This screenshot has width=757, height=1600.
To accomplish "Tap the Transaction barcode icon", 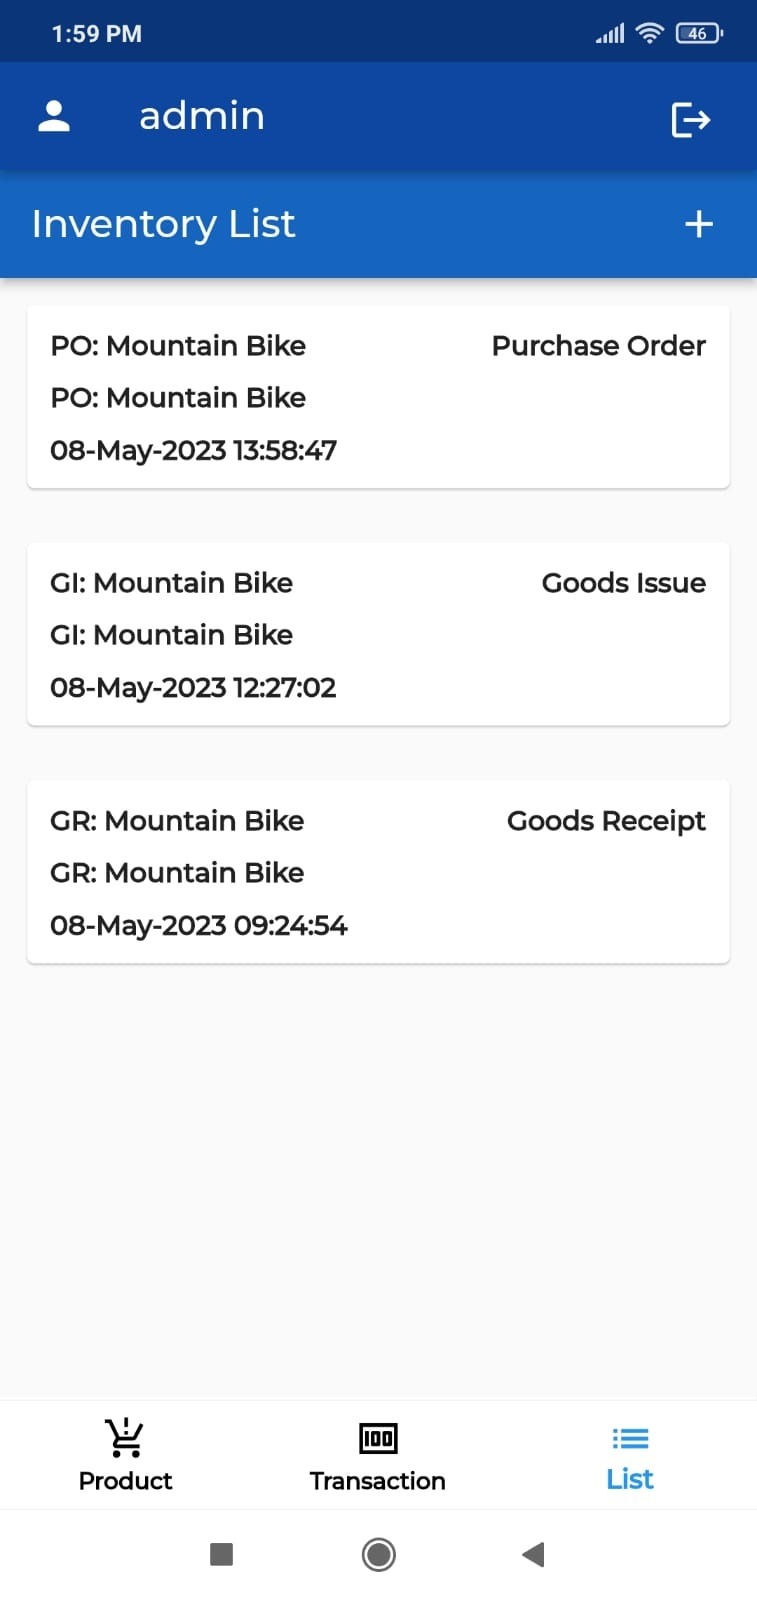I will point(378,1438).
